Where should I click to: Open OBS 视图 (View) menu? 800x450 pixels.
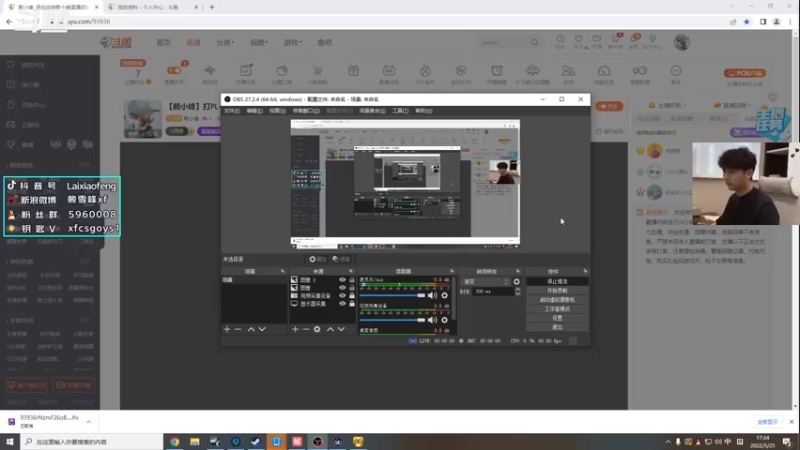(x=278, y=111)
